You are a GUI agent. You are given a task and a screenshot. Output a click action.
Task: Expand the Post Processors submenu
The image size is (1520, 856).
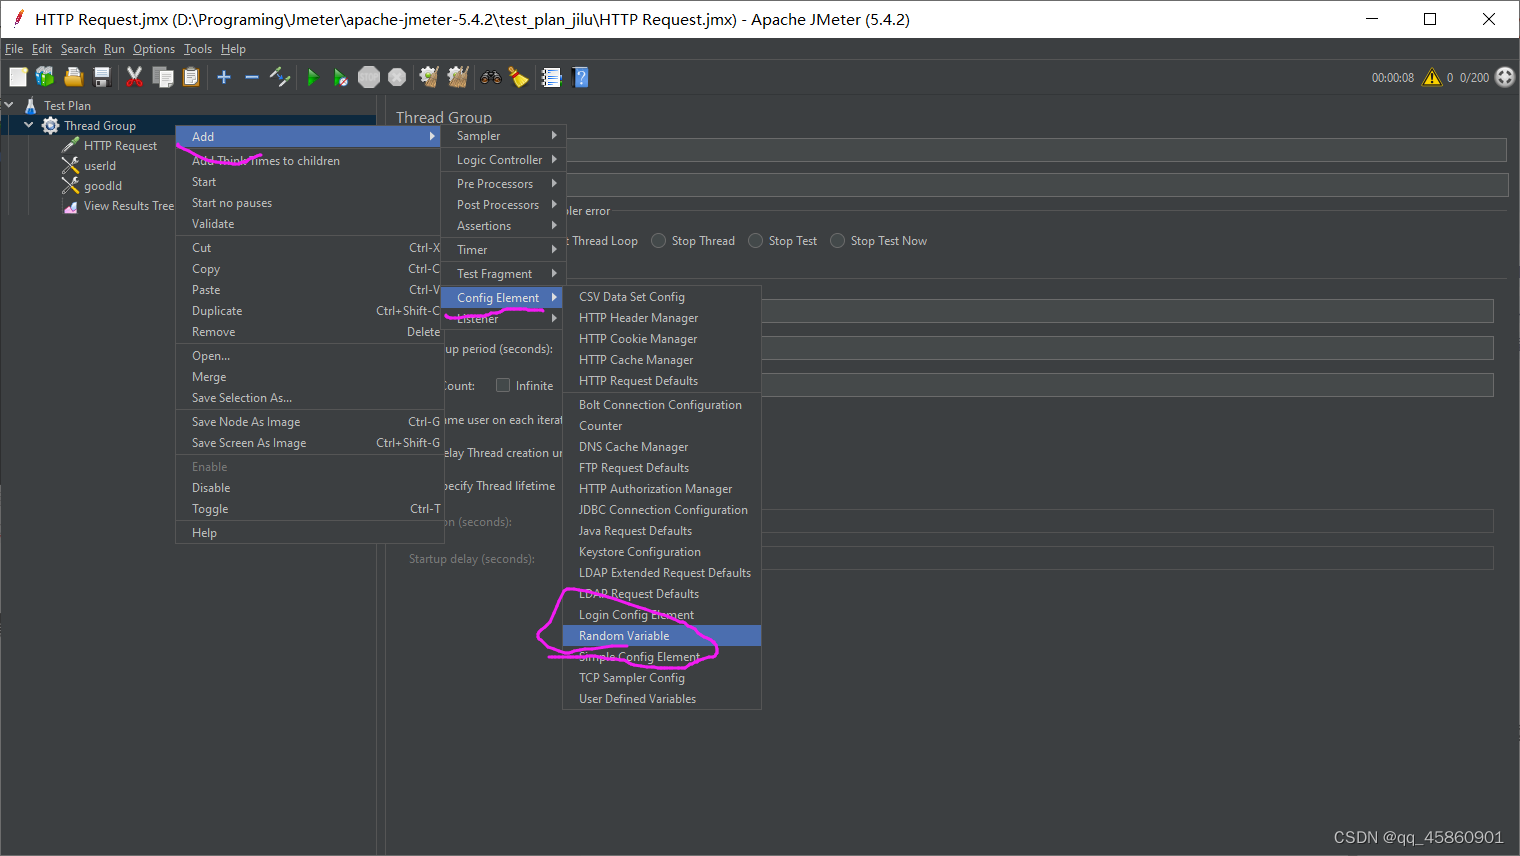click(x=505, y=205)
